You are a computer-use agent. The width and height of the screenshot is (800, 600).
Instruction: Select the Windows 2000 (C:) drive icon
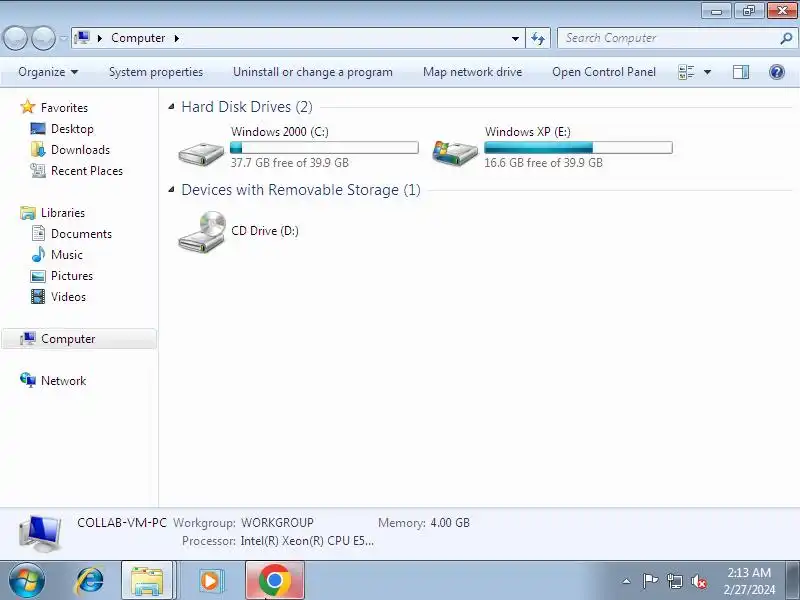[x=201, y=153]
